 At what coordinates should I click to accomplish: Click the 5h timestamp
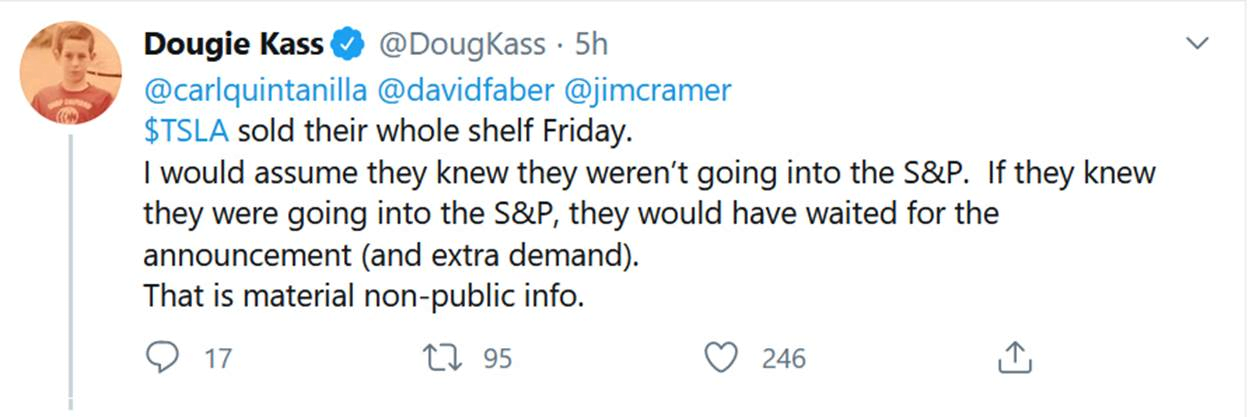(590, 45)
